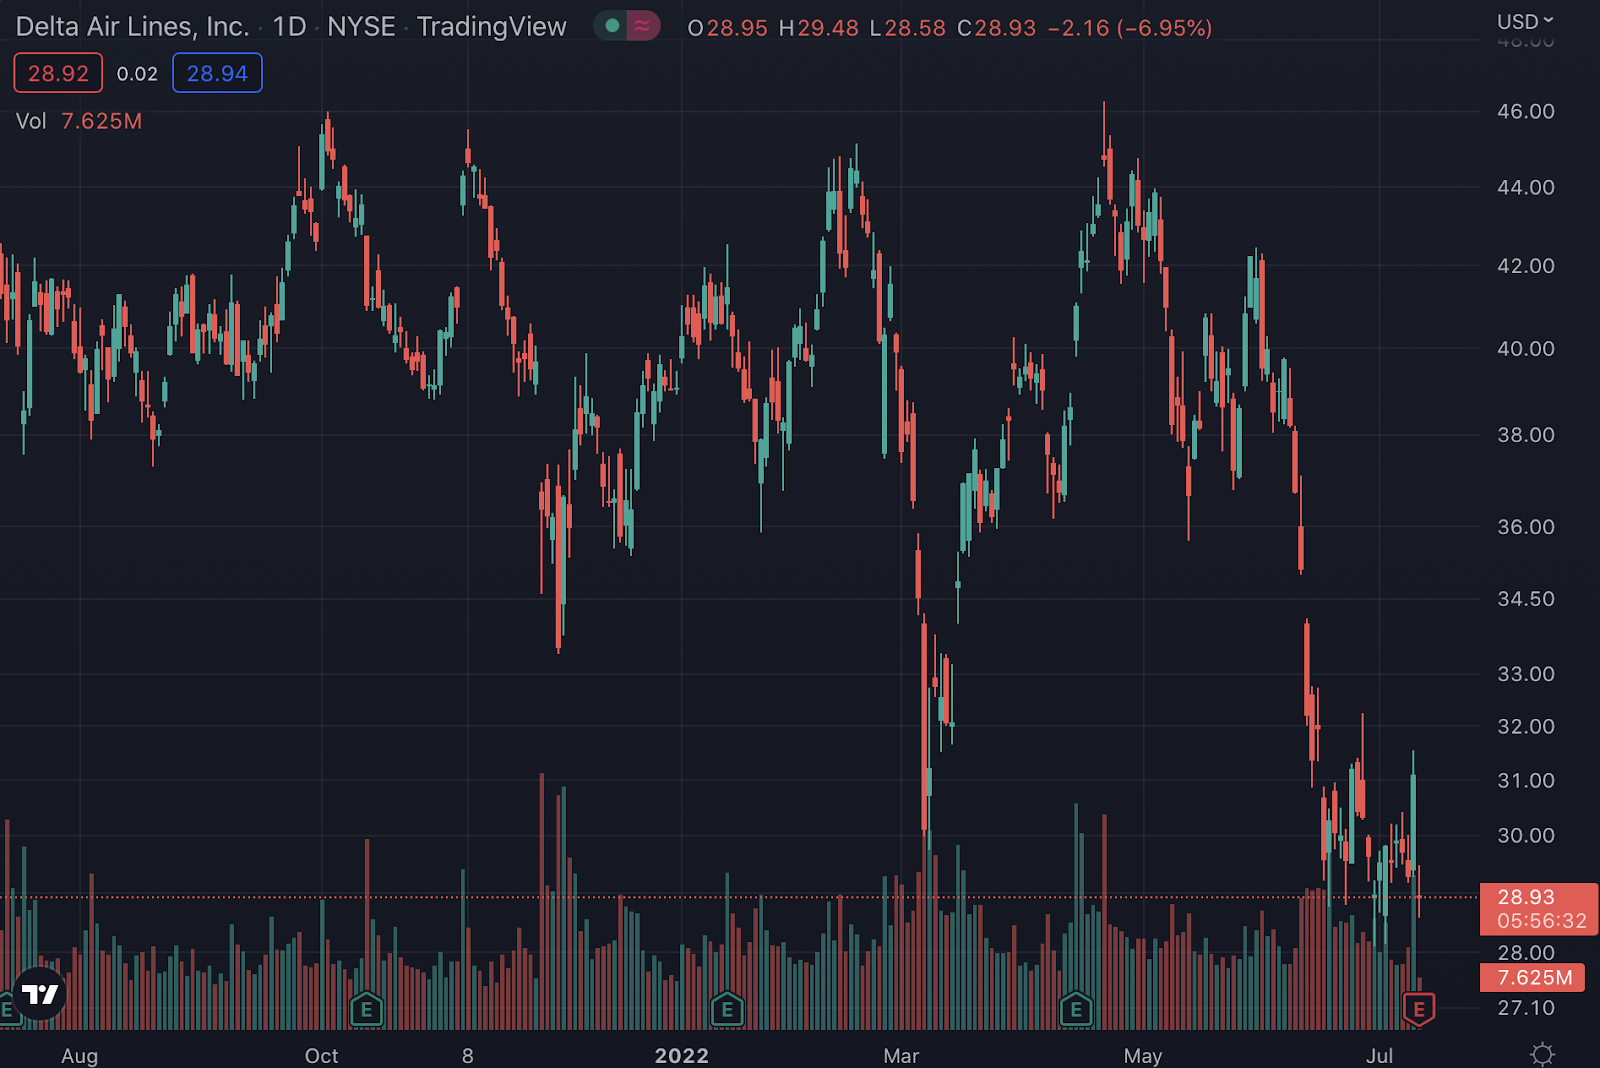Click the 28.00 price axis label
Image resolution: width=1600 pixels, height=1068 pixels.
pyautogui.click(x=1526, y=952)
